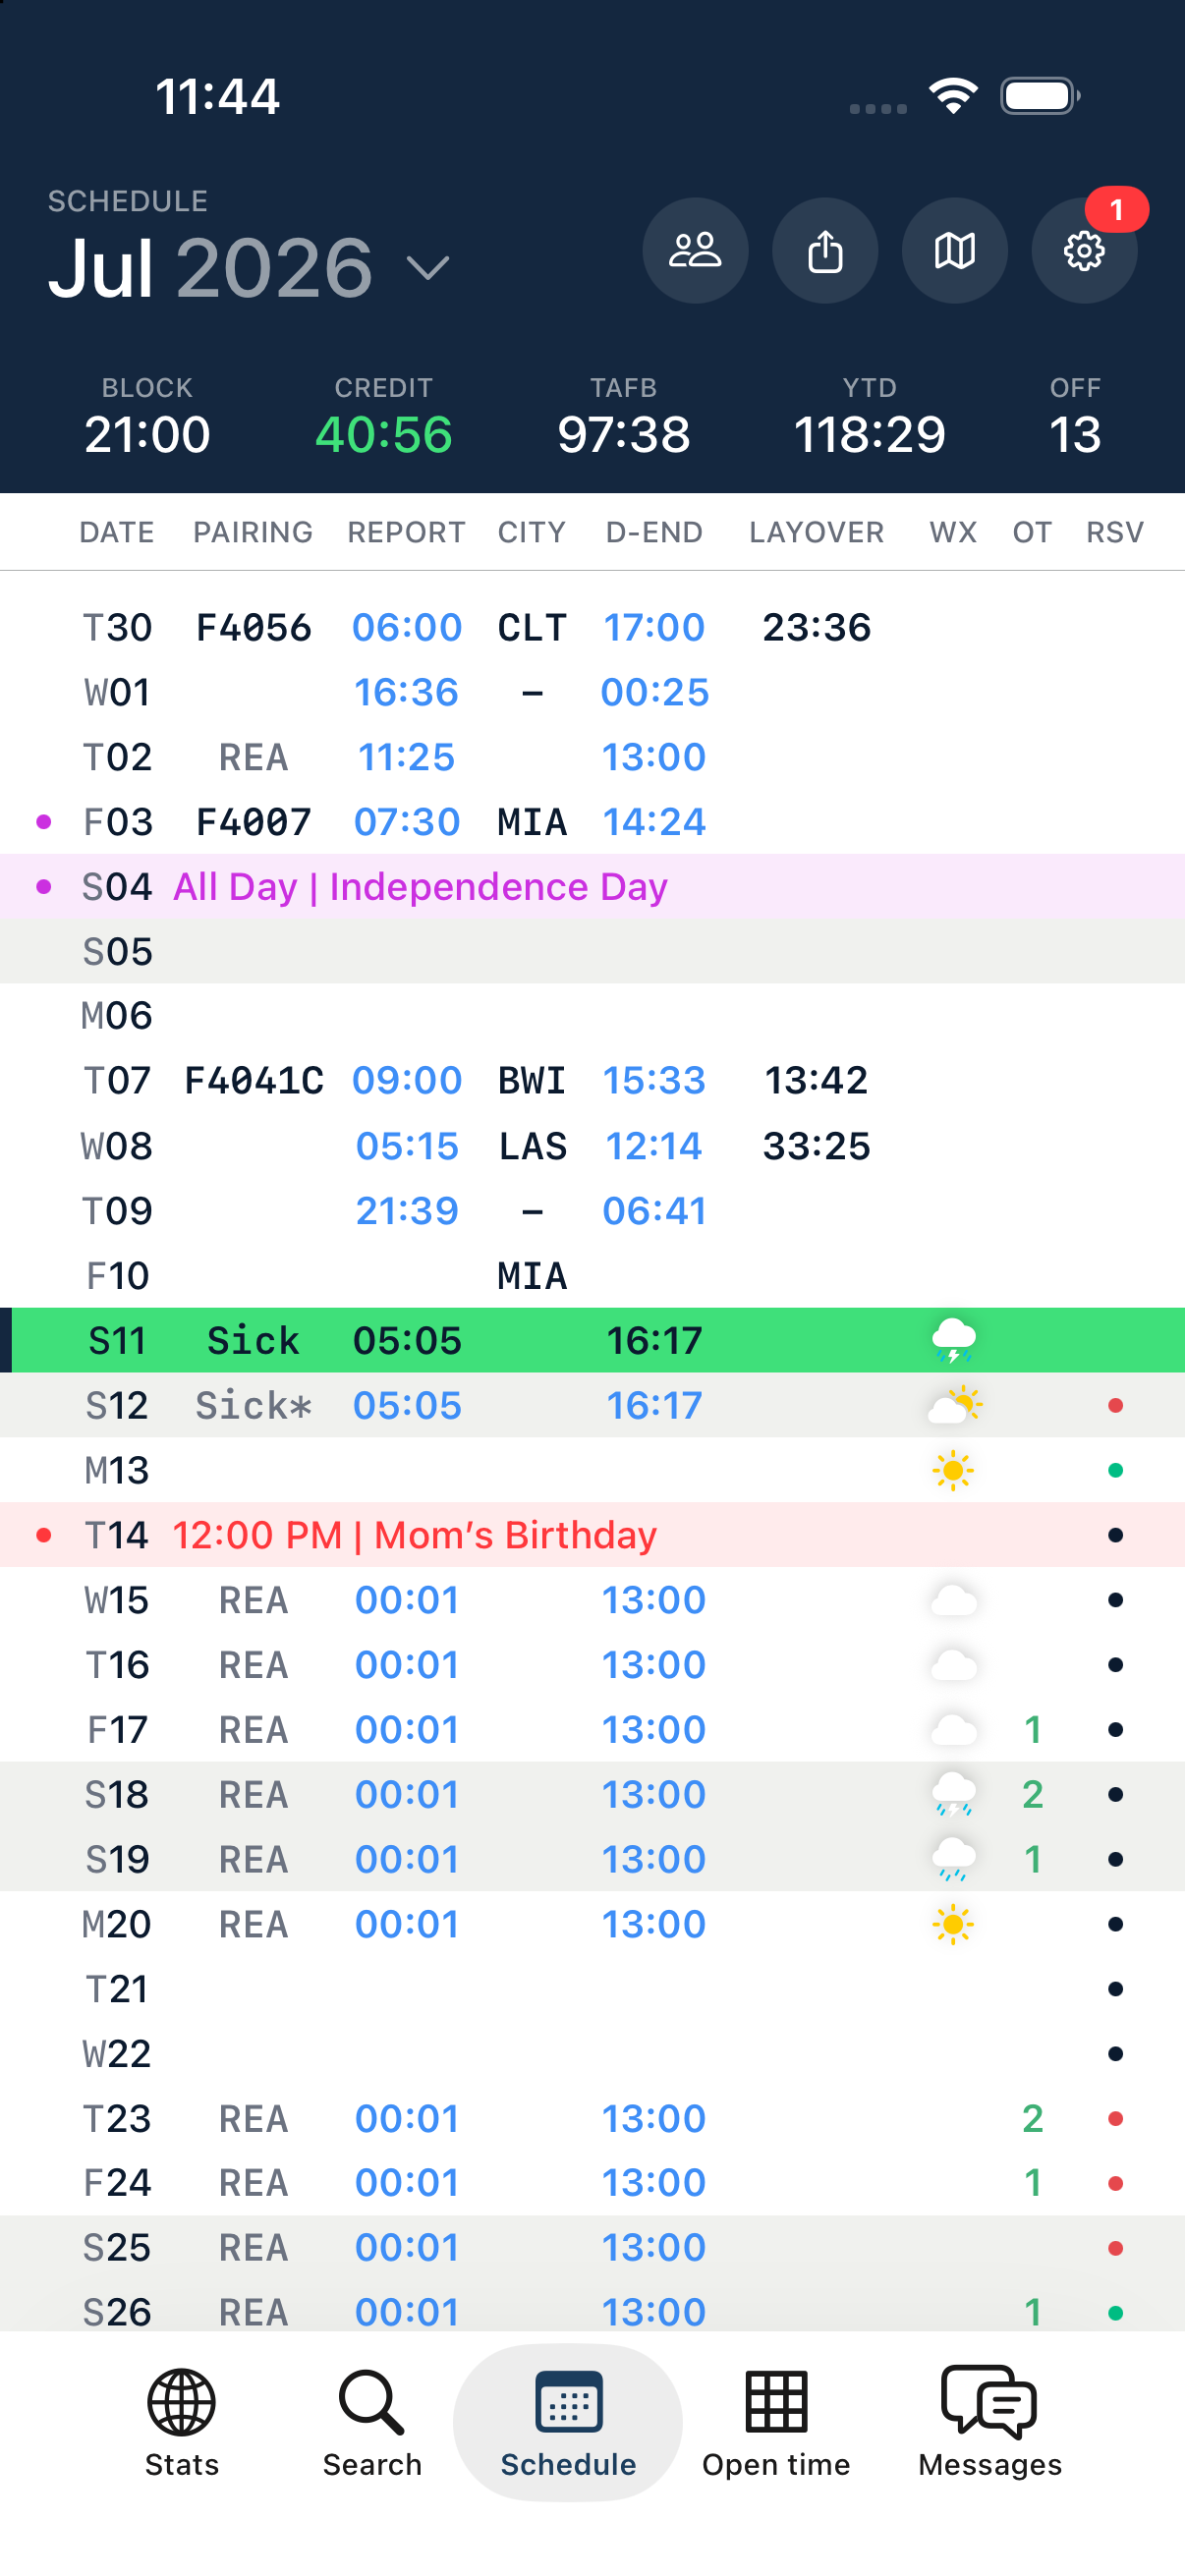Tap the YTD 118:29 total

click(869, 418)
